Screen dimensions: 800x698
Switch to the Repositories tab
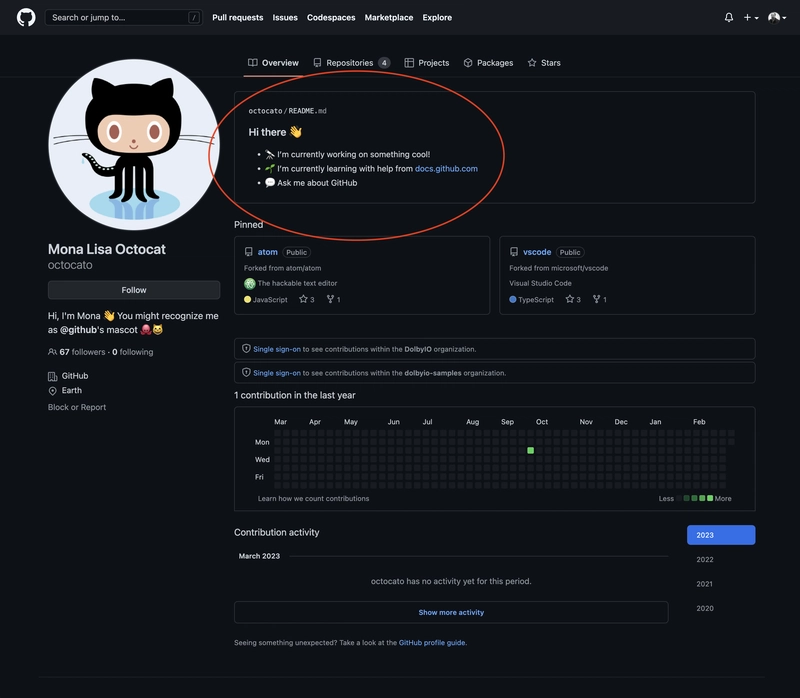coord(352,63)
